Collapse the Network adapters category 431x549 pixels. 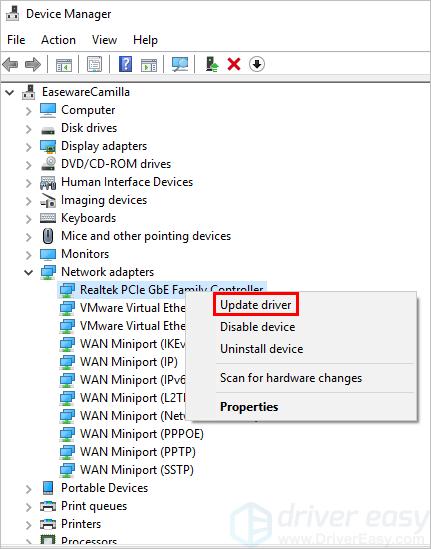(29, 272)
